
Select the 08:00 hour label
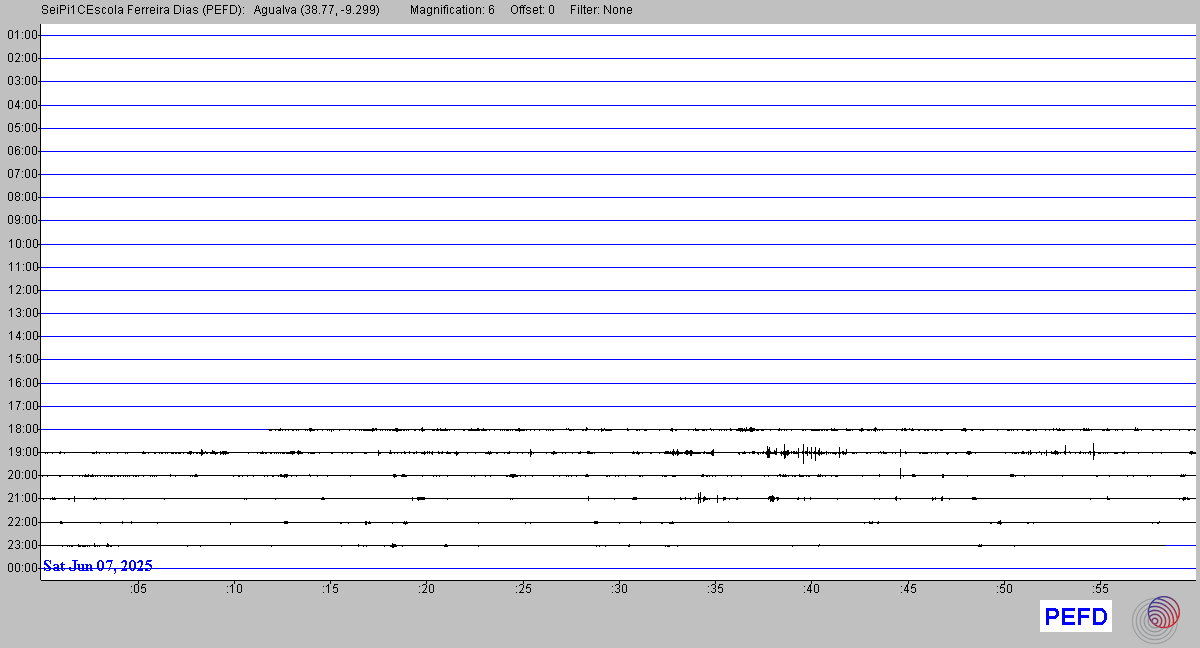pyautogui.click(x=22, y=197)
